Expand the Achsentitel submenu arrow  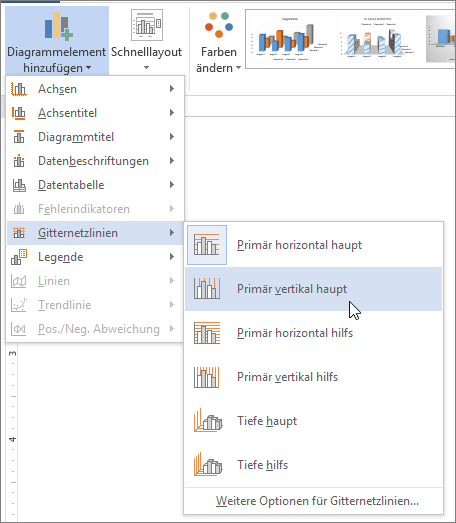click(x=172, y=113)
